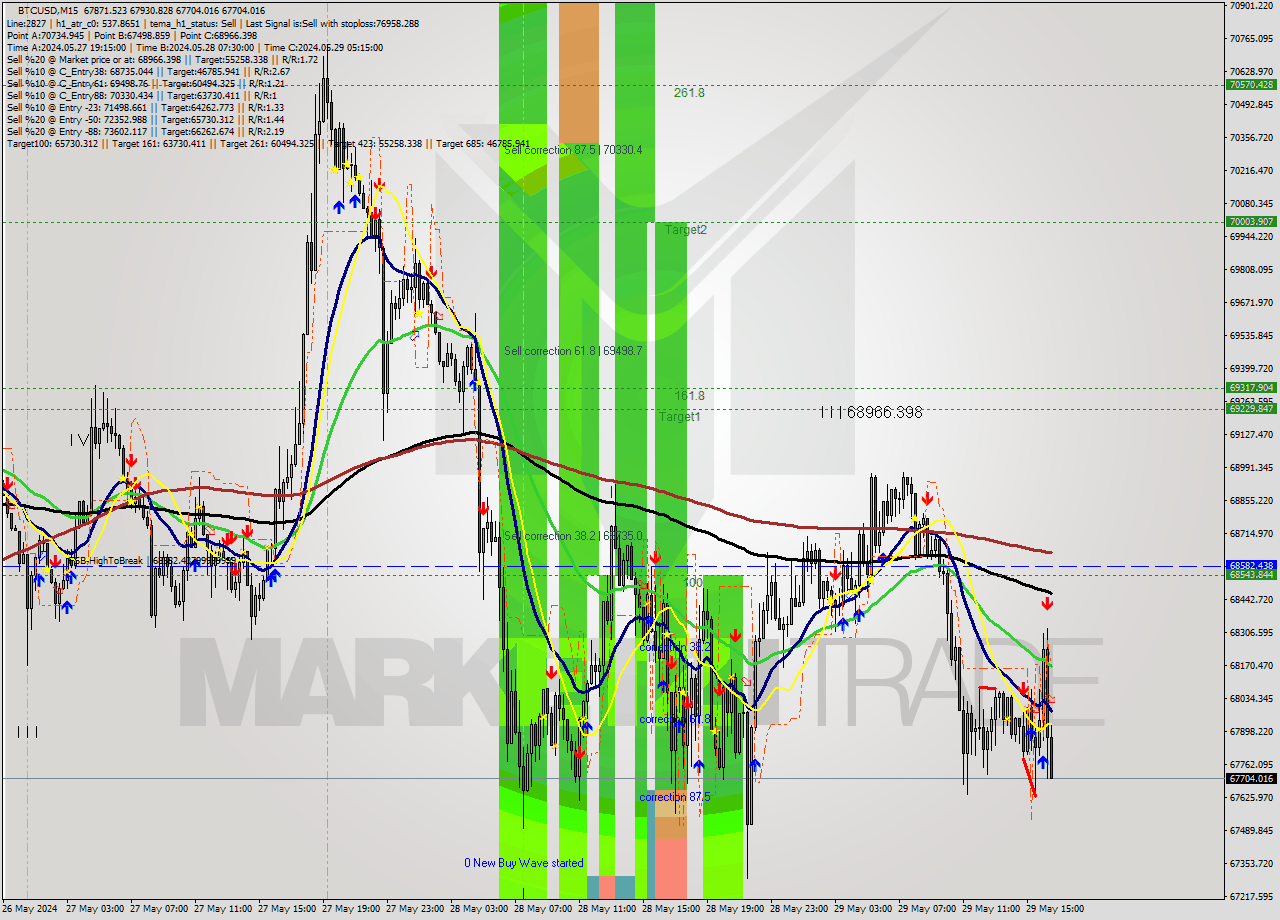Screen dimensions: 1280x920
Task: Click green price tag 70570.428
Action: 1251,85
